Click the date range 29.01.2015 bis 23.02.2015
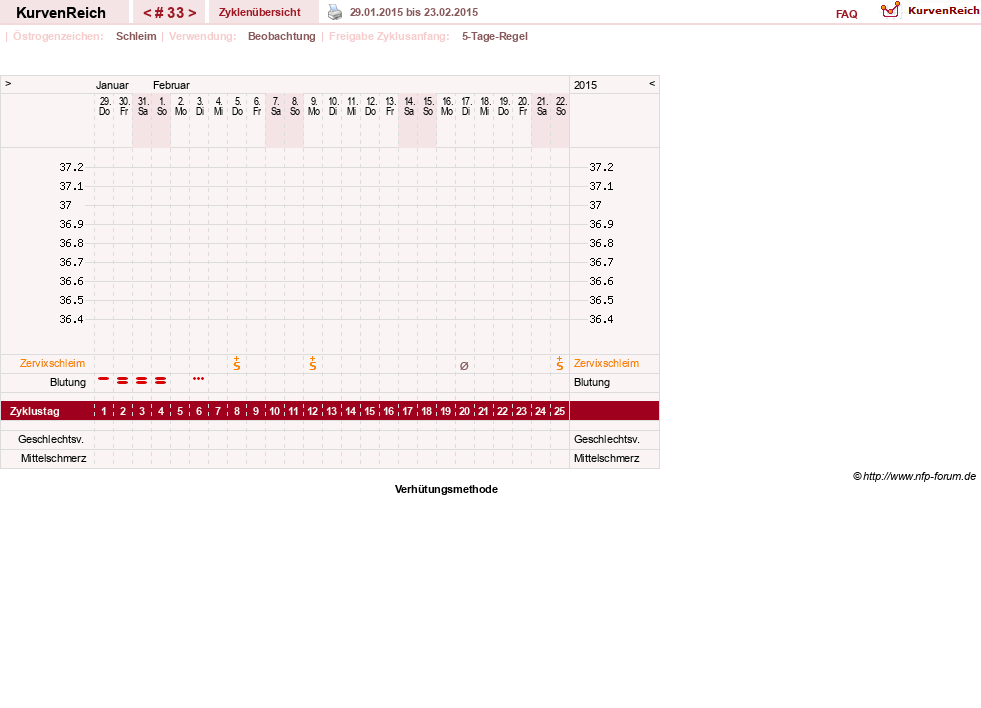981x708 pixels. point(414,13)
